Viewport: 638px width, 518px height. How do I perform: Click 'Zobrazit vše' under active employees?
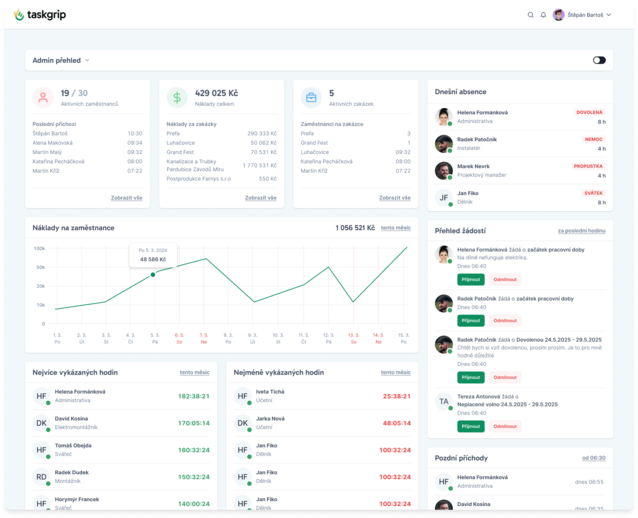tap(126, 198)
